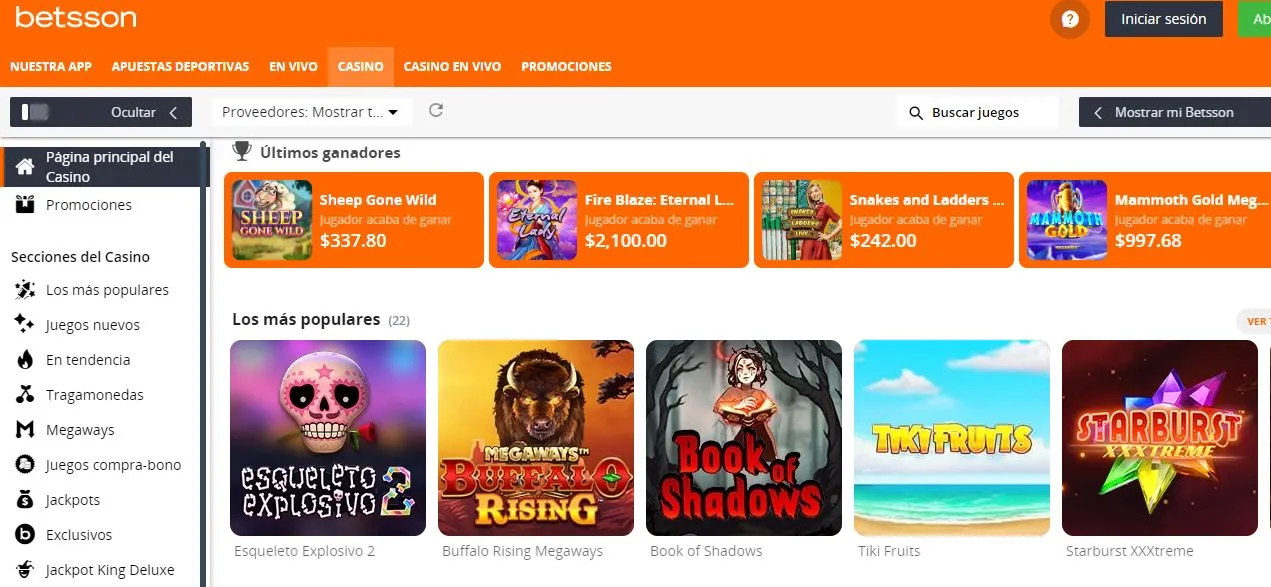Screen dimensions: 1271x587
Task: Open the Buffalo Rising Megaways game thumbnail
Action: point(535,438)
